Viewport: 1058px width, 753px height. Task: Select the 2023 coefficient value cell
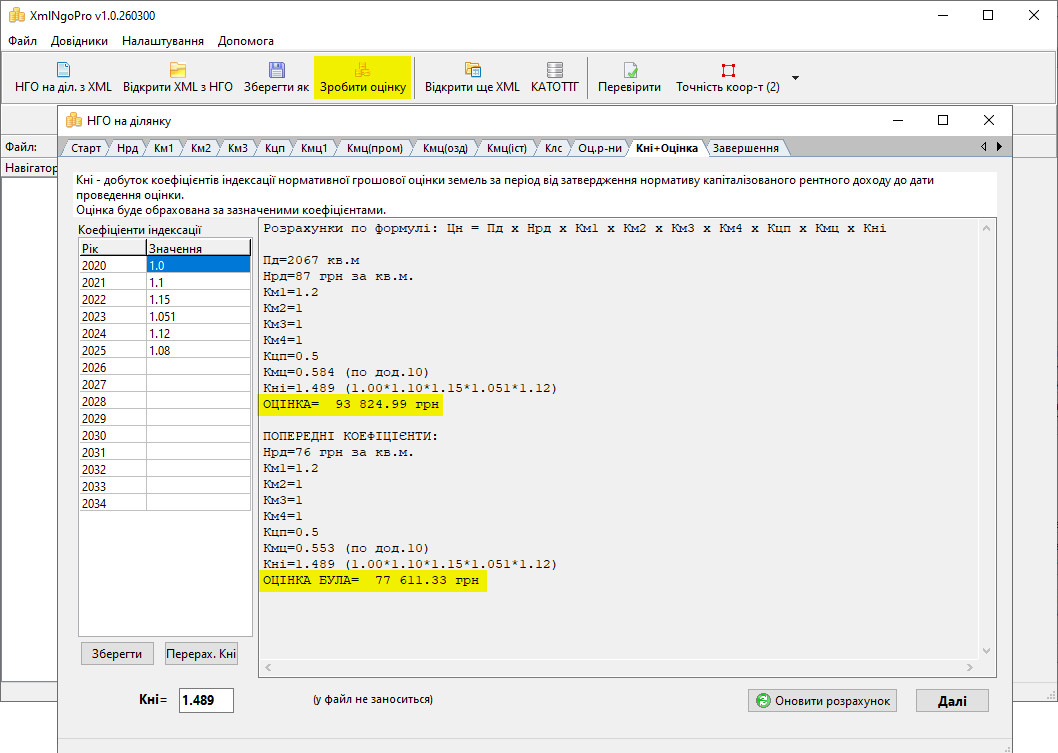[197, 316]
